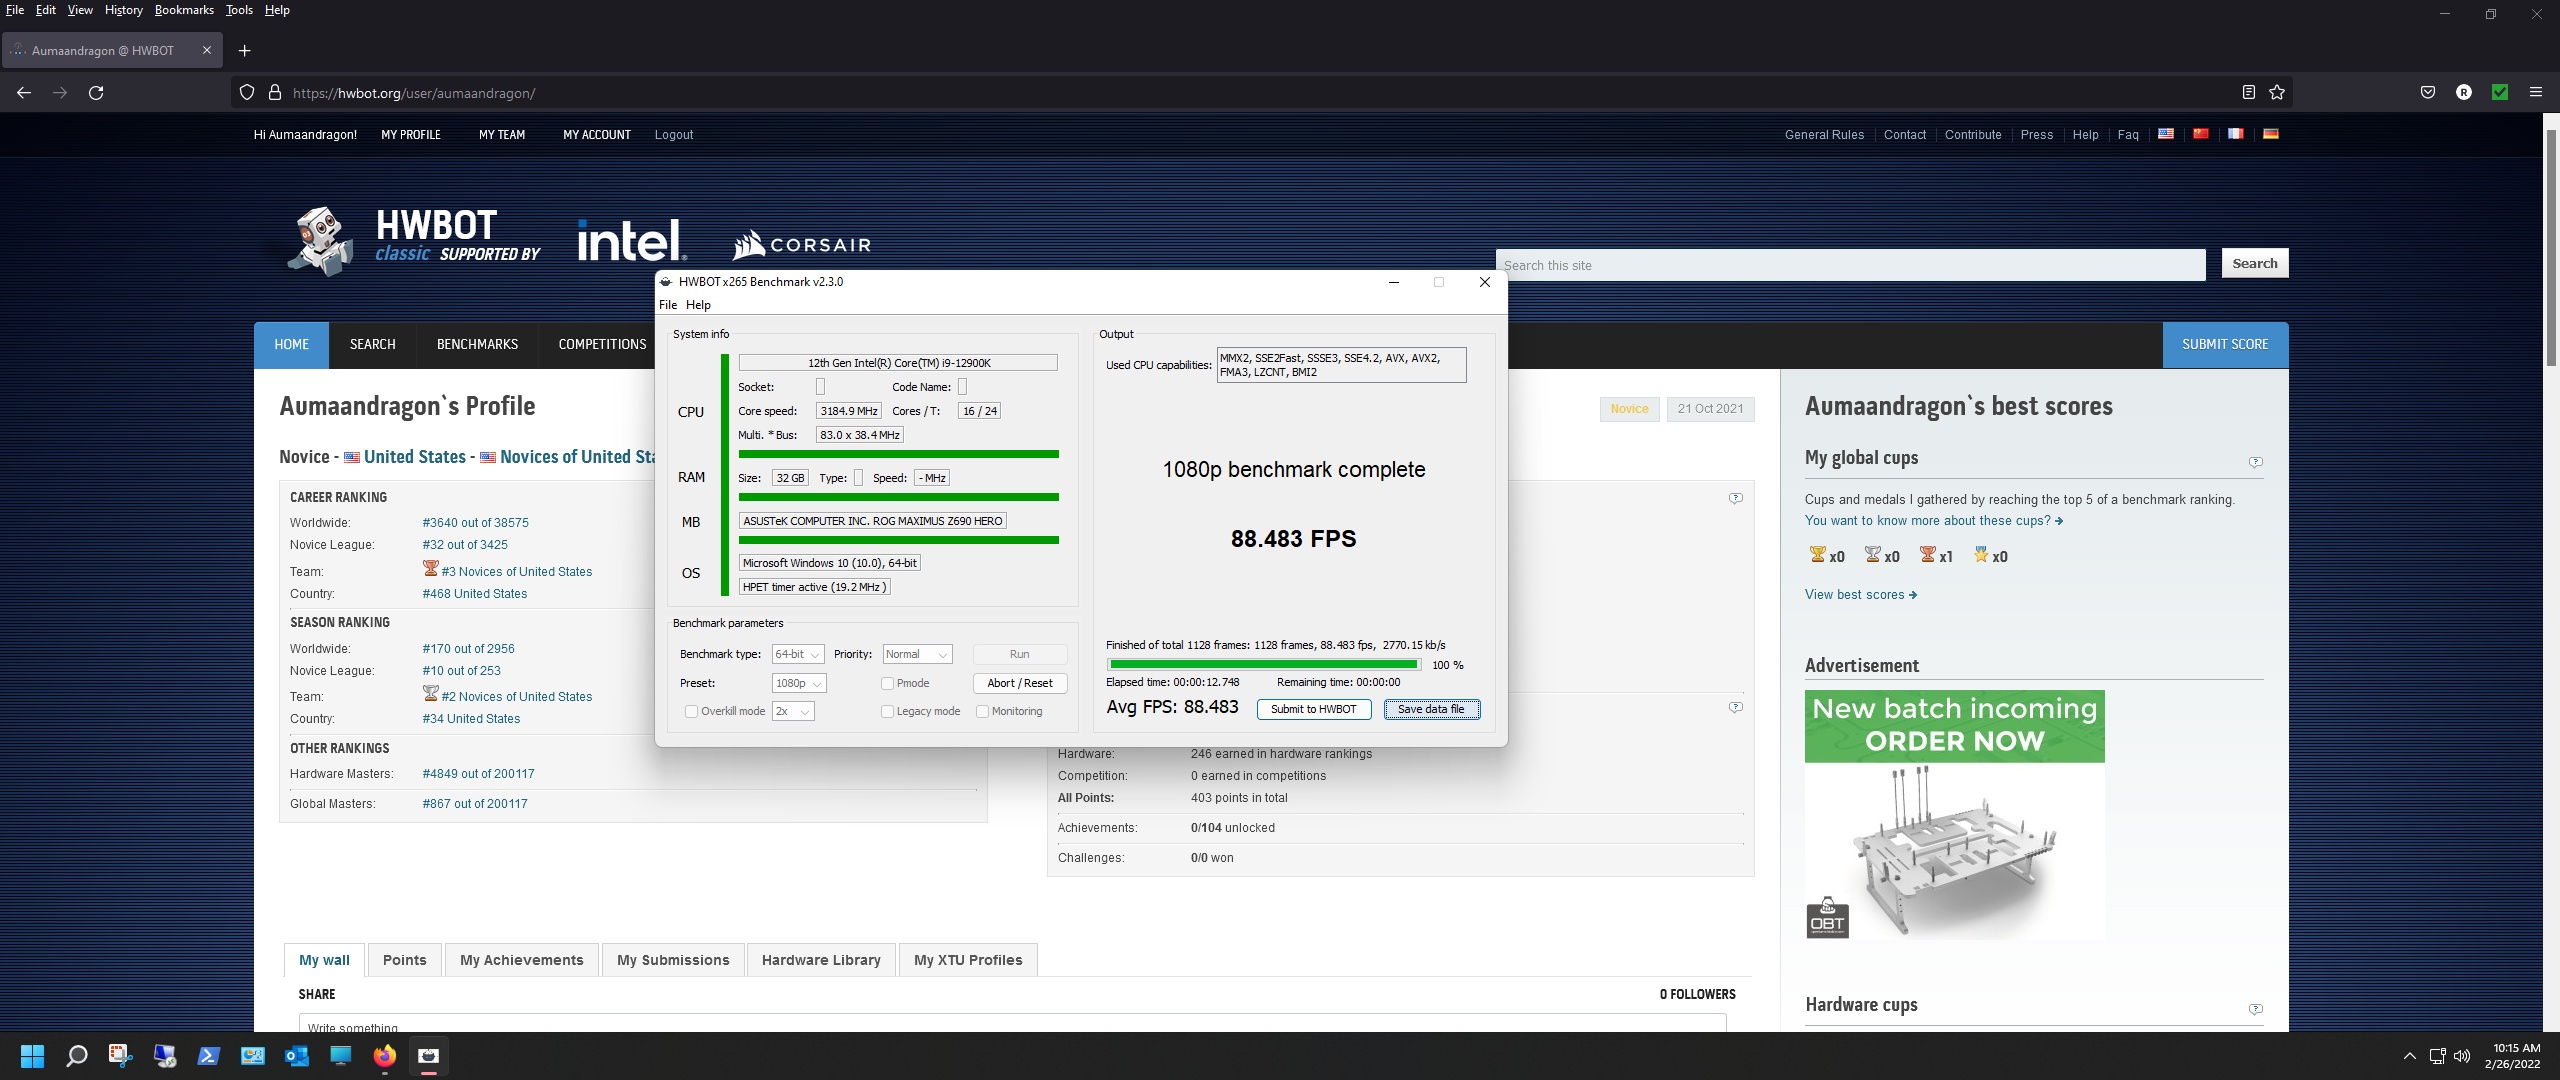Click the HWBOT x265 taskbar icon
This screenshot has width=2560, height=1080.
click(428, 1056)
